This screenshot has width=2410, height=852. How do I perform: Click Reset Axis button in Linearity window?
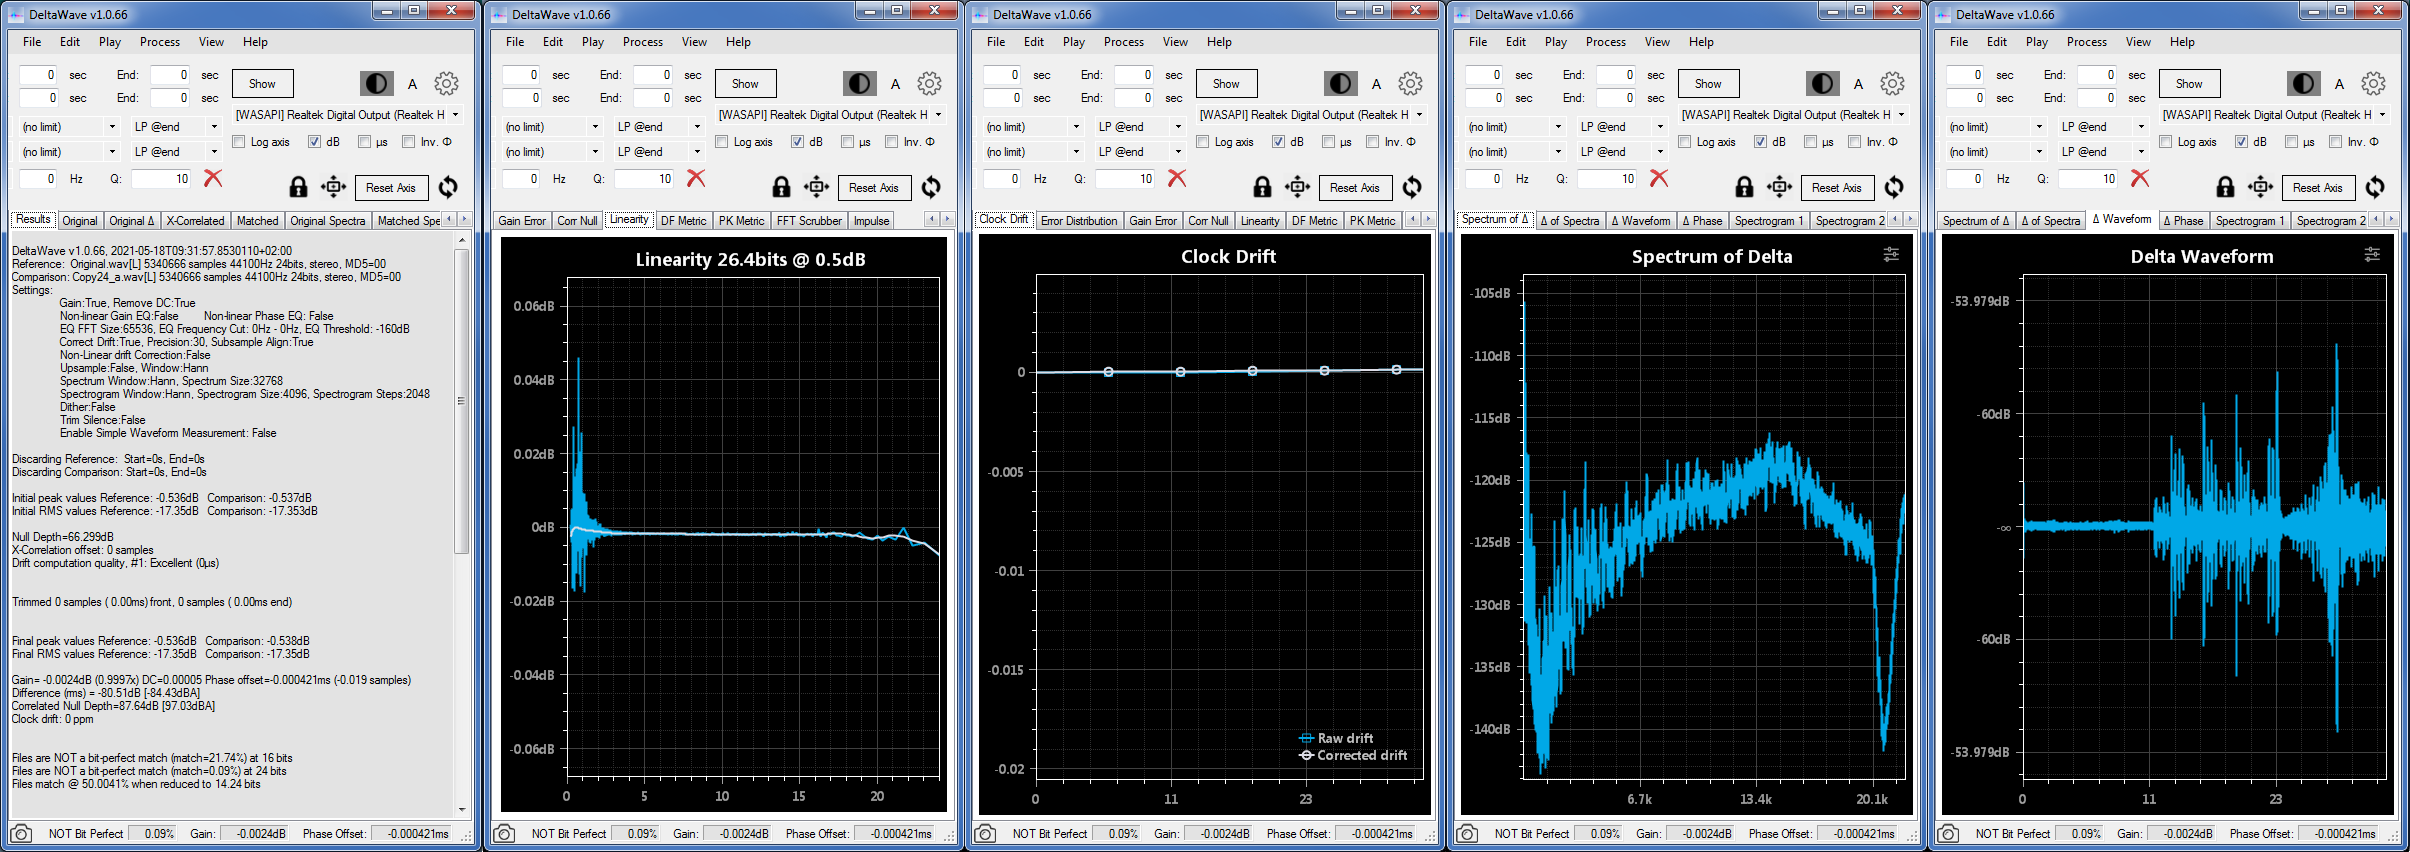pyautogui.click(x=873, y=188)
